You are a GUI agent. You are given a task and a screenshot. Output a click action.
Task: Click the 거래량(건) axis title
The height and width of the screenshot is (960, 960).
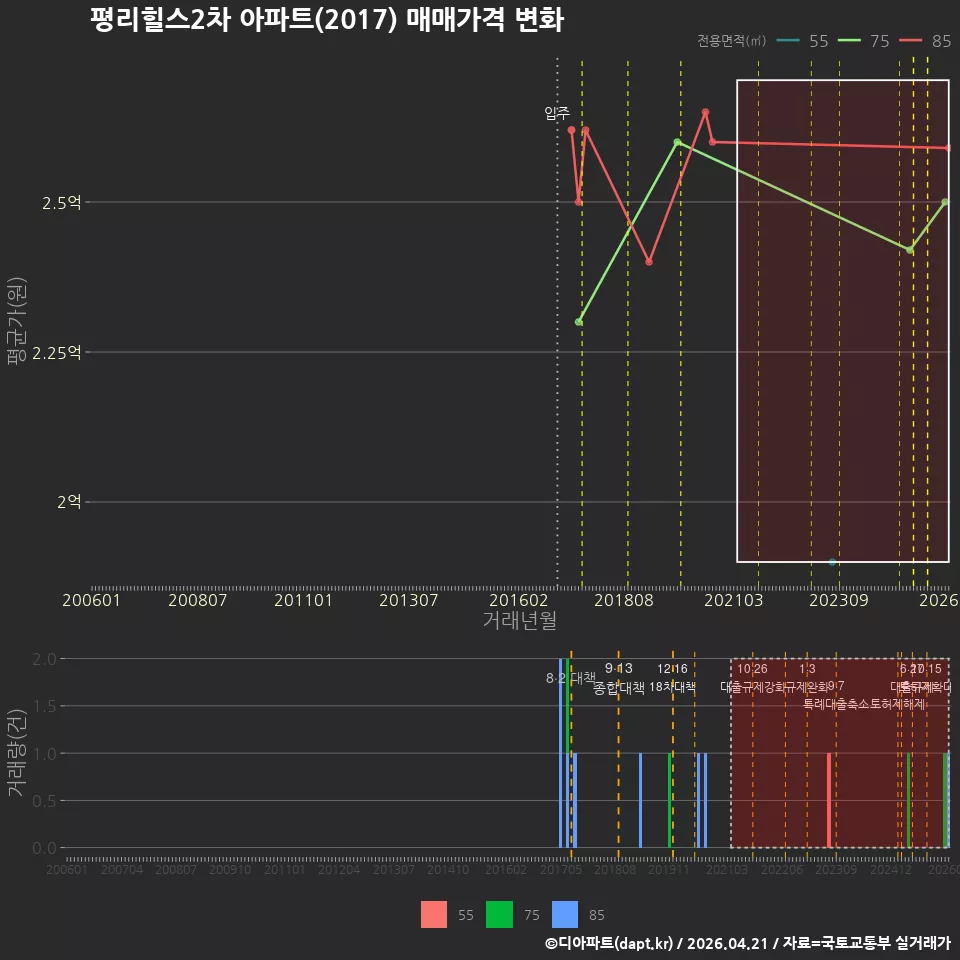click(x=17, y=753)
